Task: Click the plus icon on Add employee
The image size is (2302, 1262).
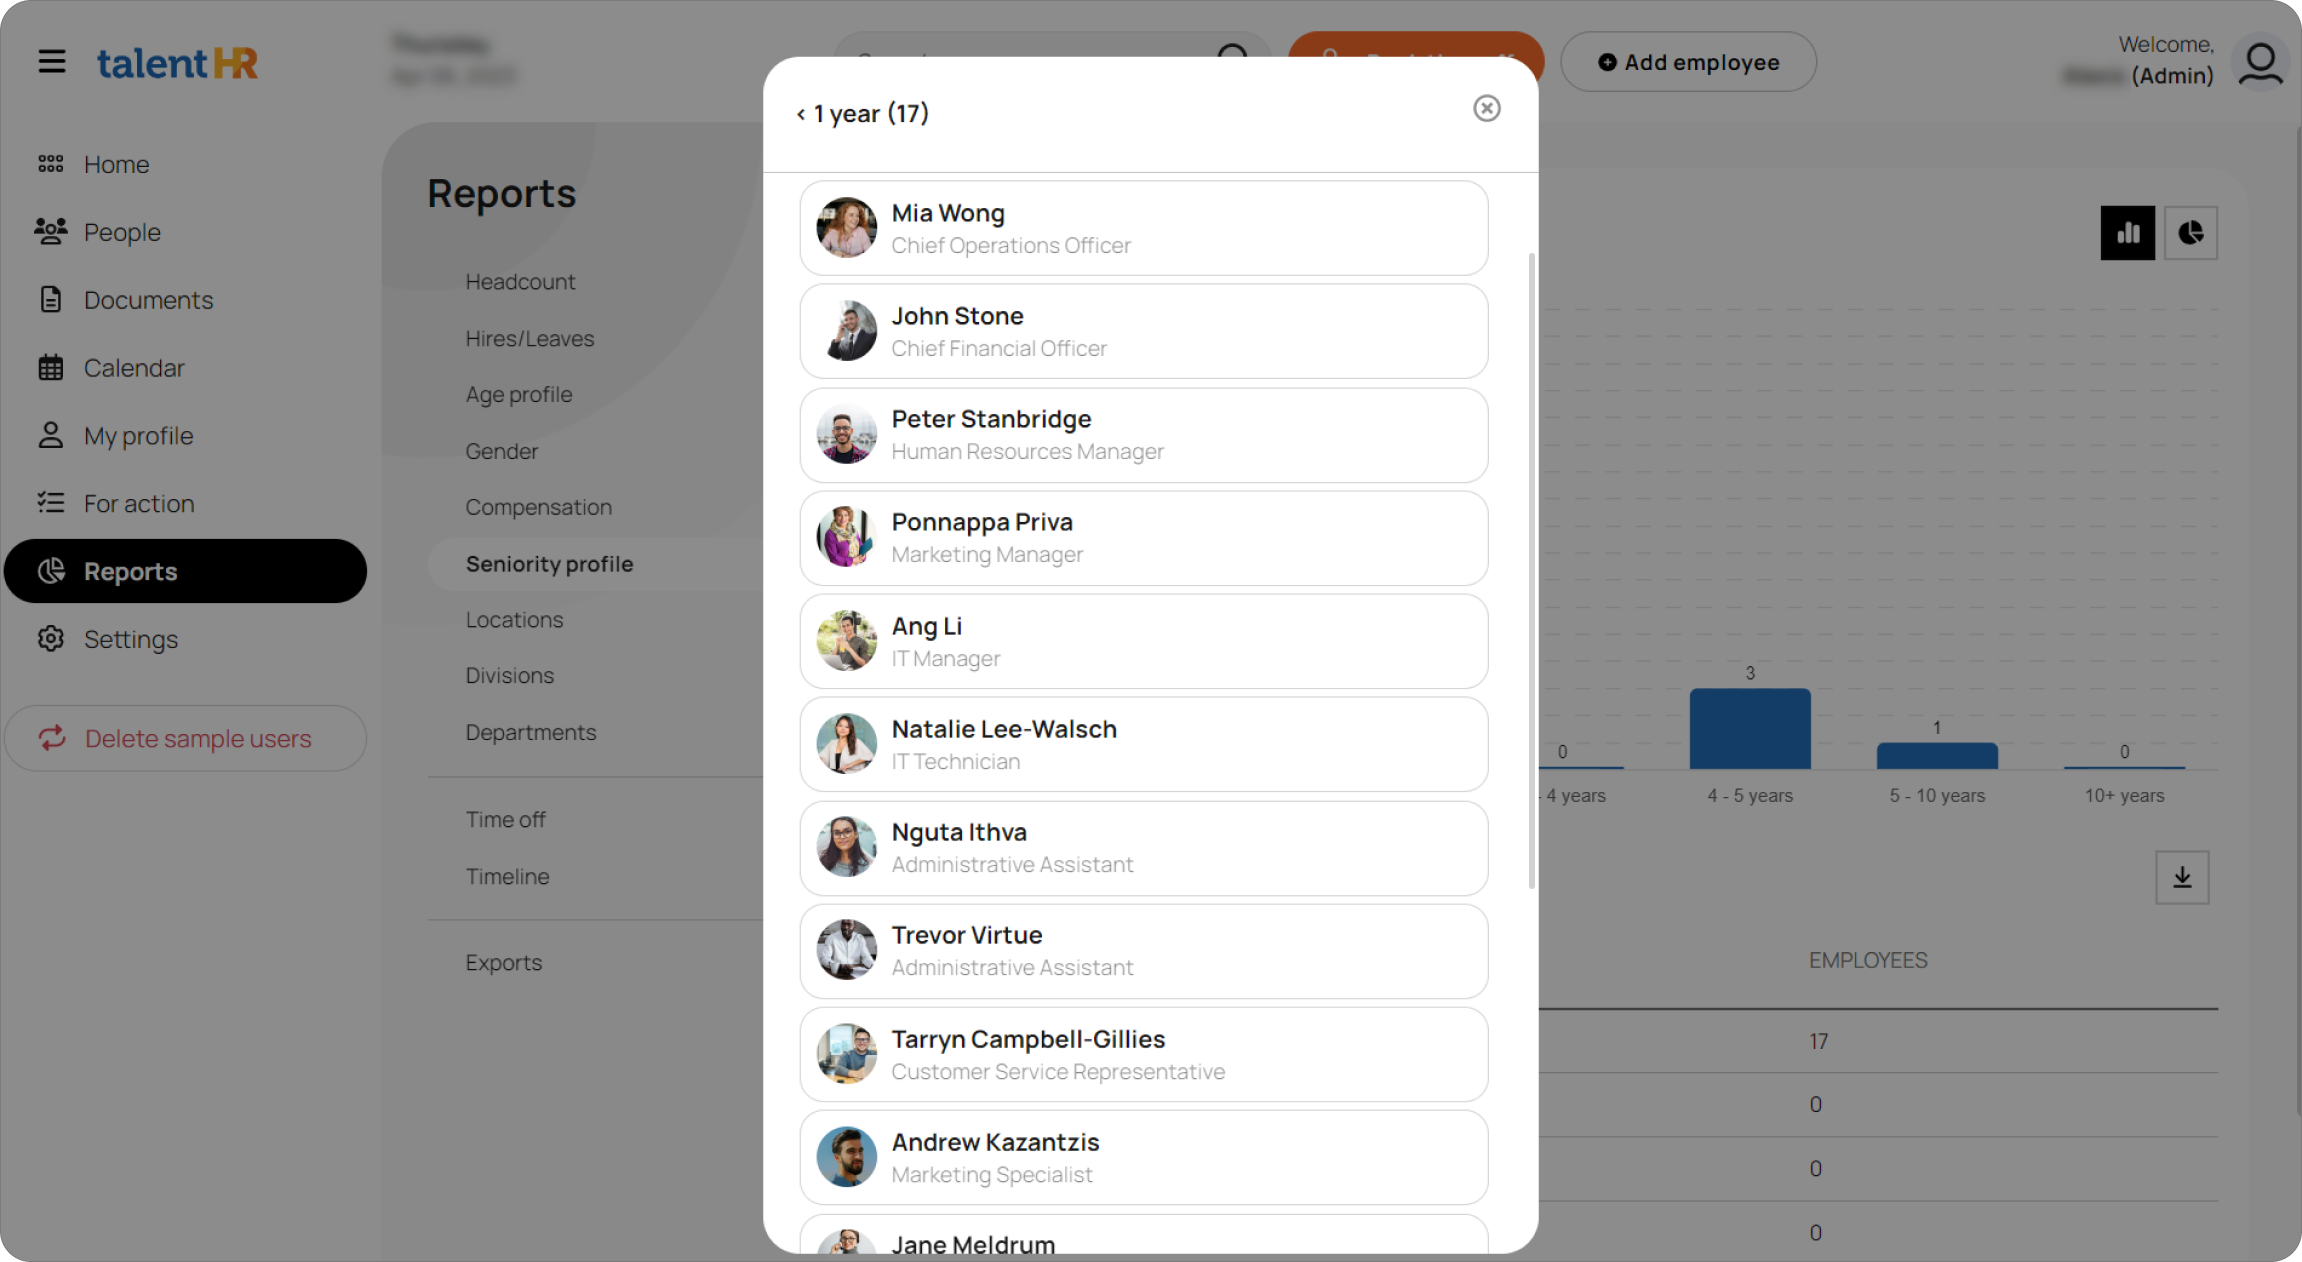Action: [1607, 62]
